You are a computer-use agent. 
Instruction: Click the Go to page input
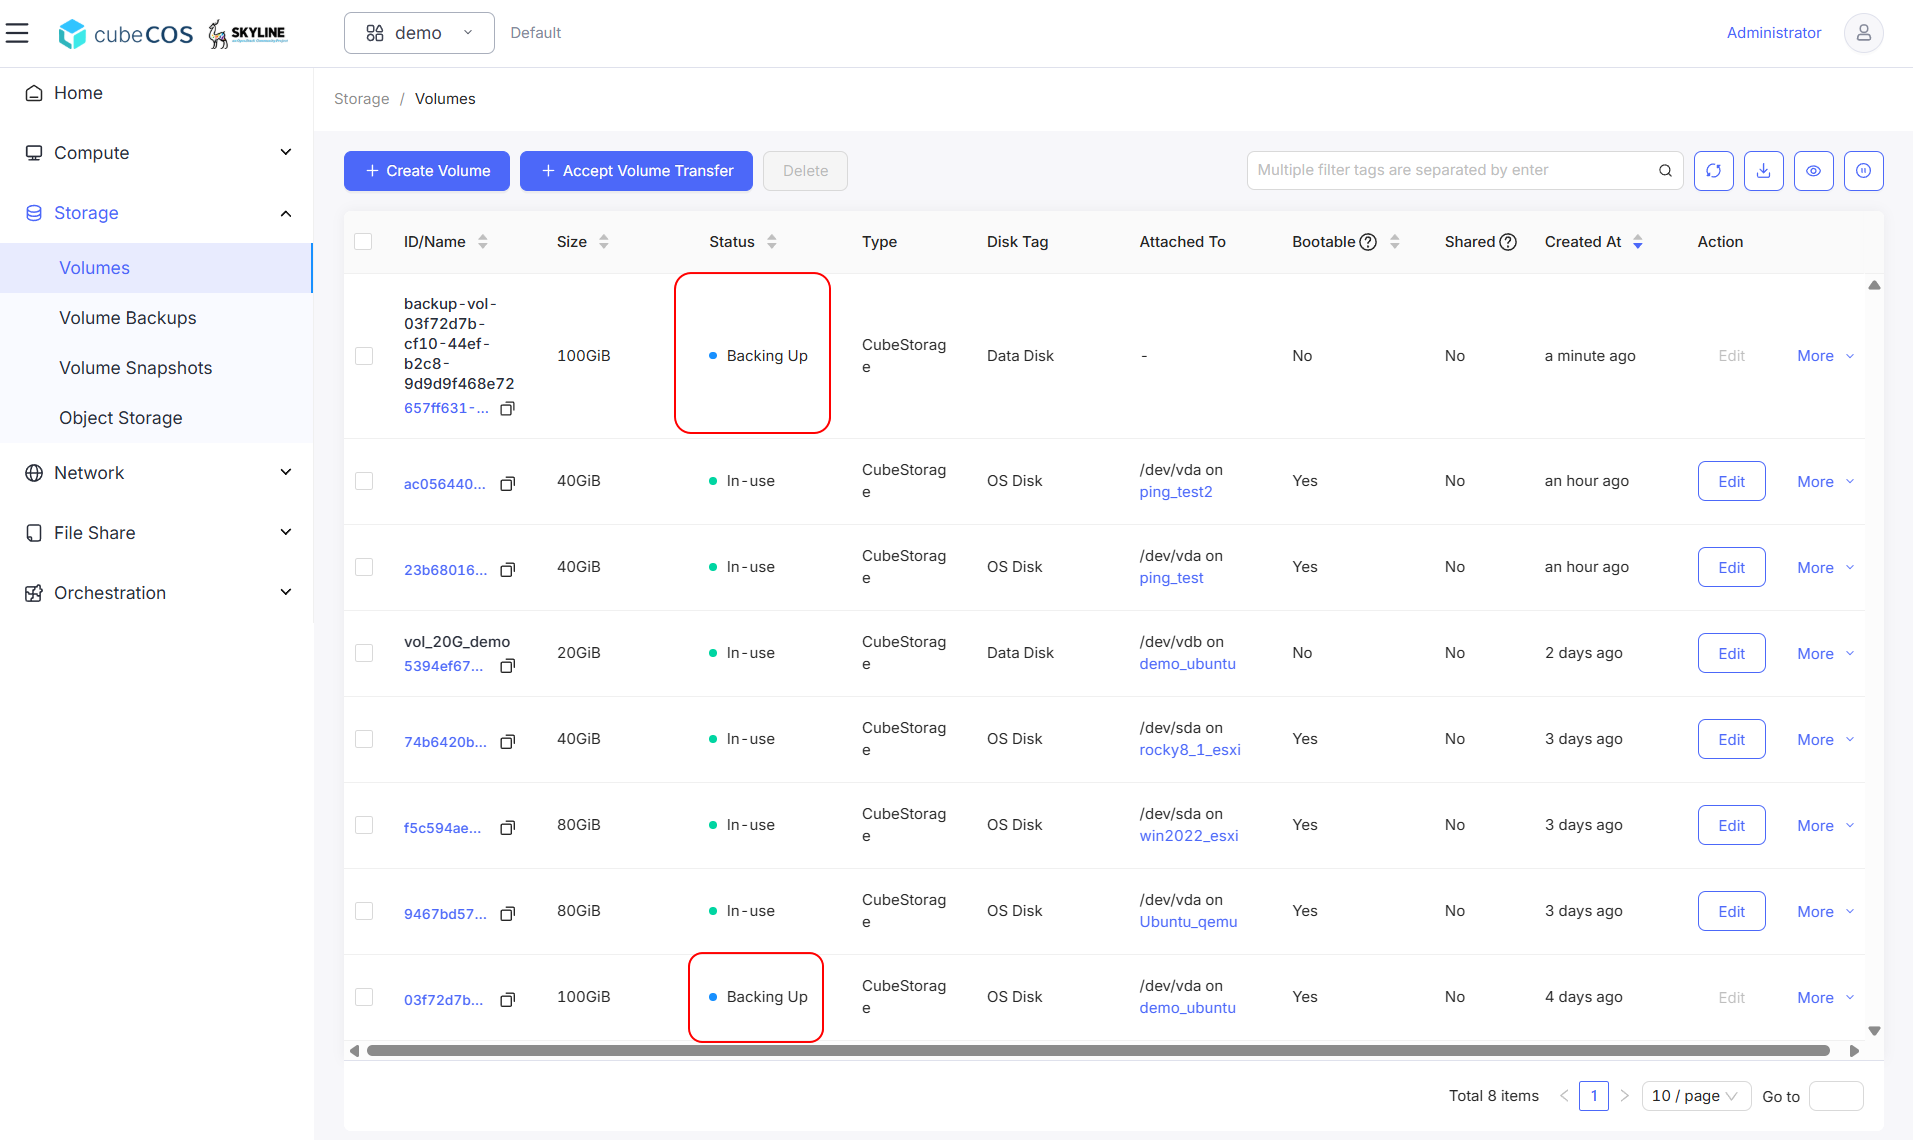(1836, 1096)
